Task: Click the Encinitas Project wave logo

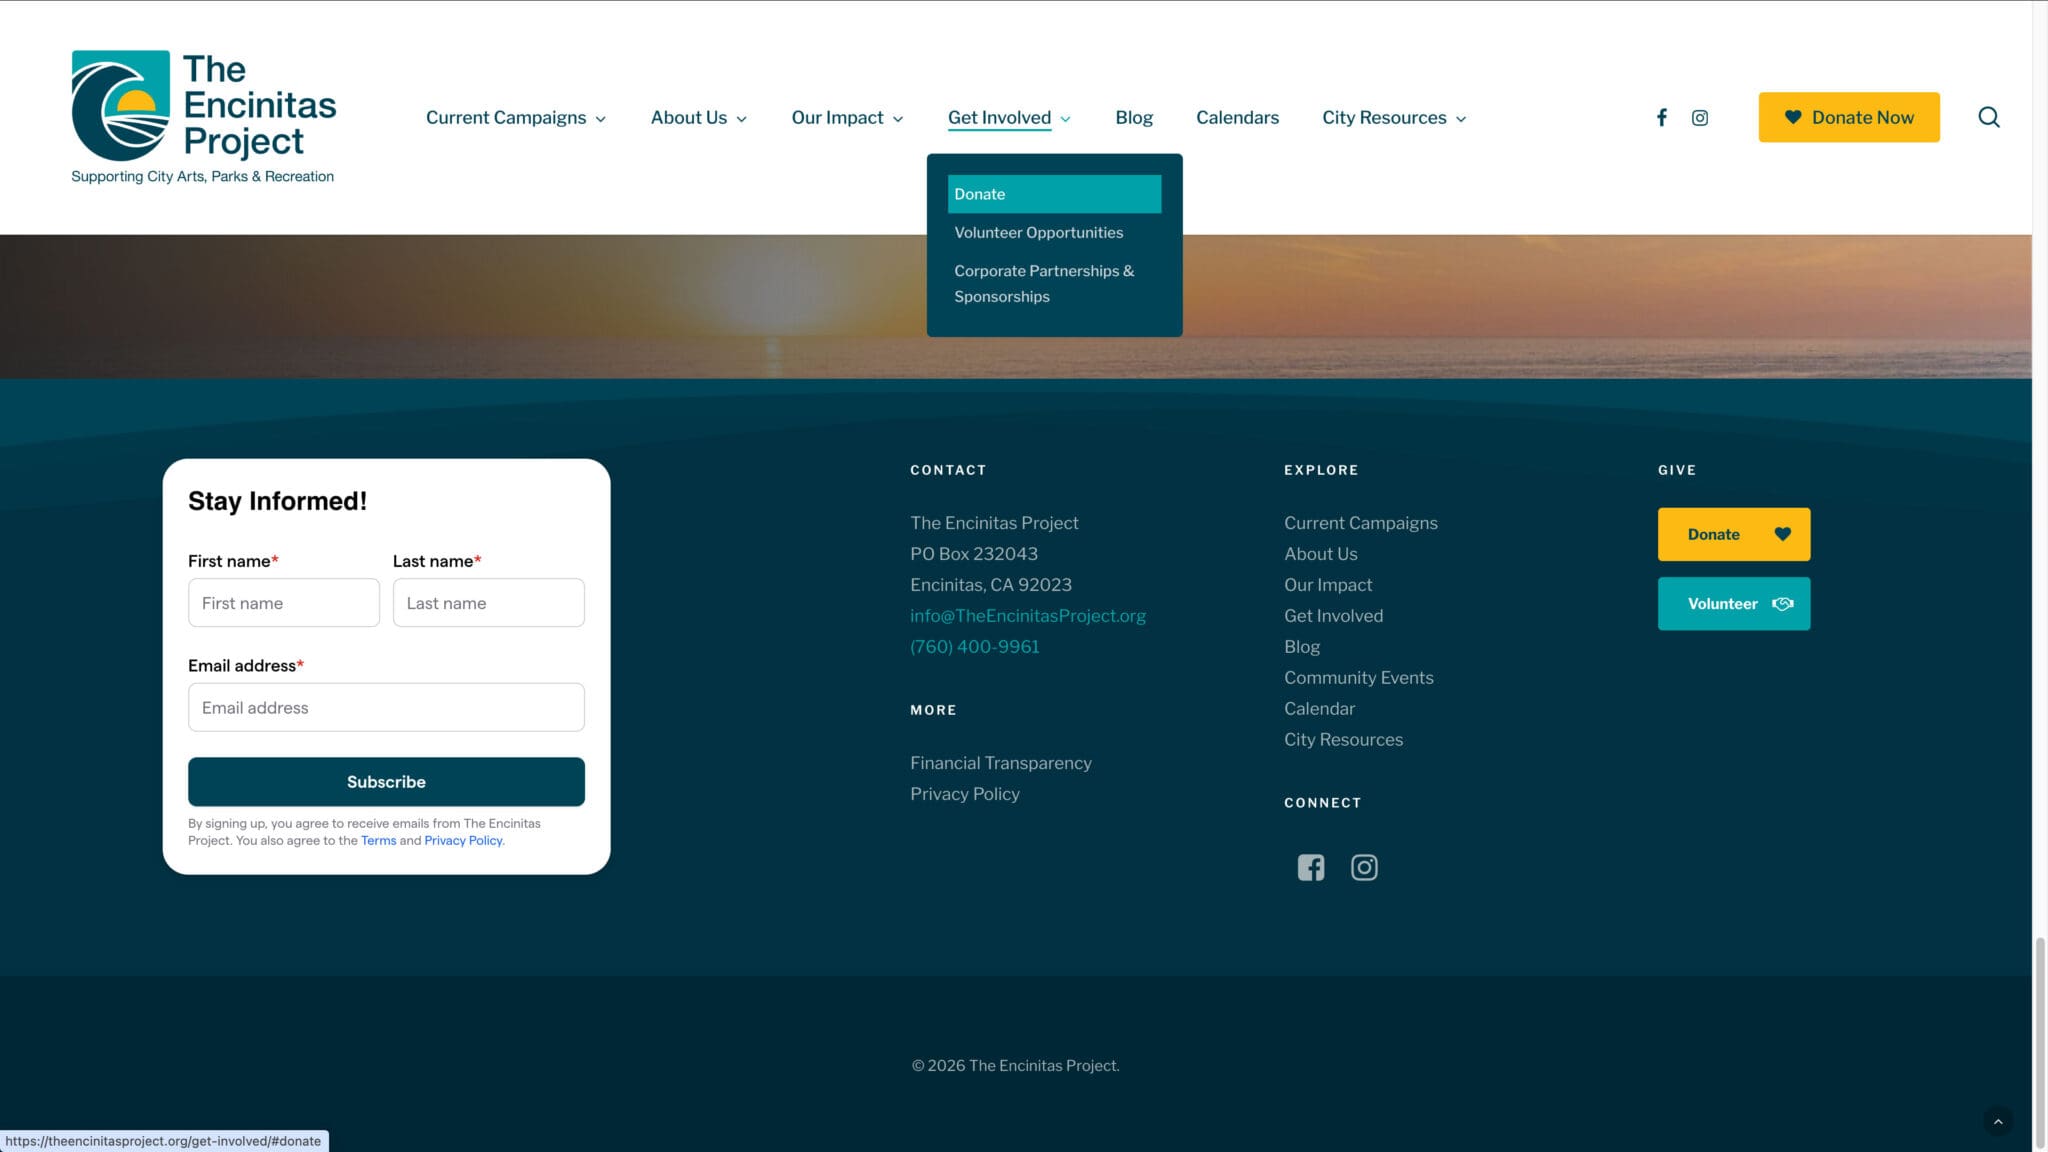Action: click(x=121, y=105)
